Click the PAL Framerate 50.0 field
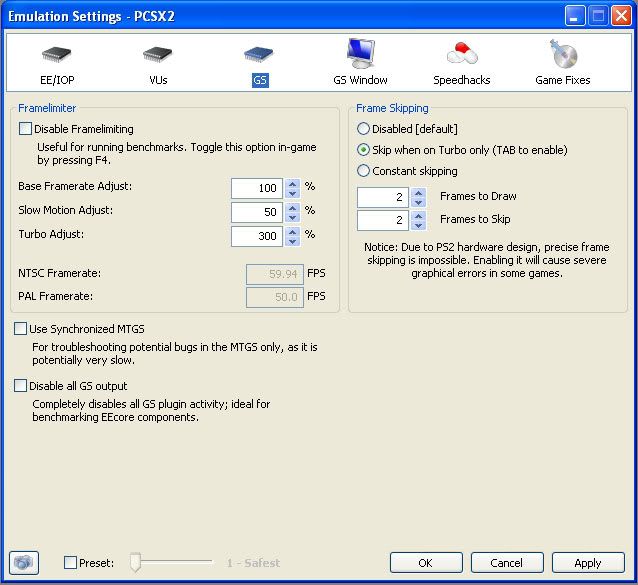638x585 pixels. click(275, 297)
